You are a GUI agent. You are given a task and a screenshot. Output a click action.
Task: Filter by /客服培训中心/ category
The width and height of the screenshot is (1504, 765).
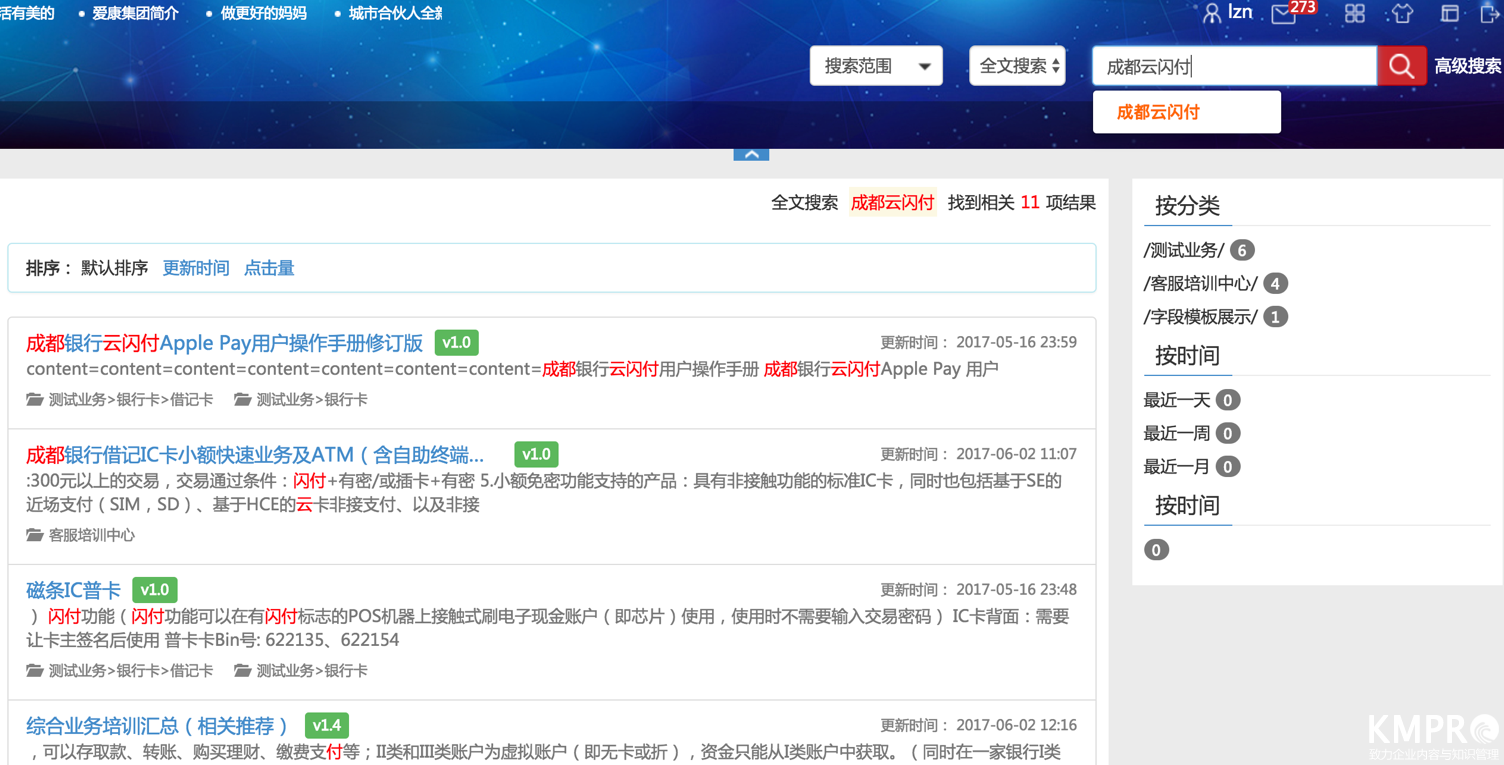point(1201,283)
